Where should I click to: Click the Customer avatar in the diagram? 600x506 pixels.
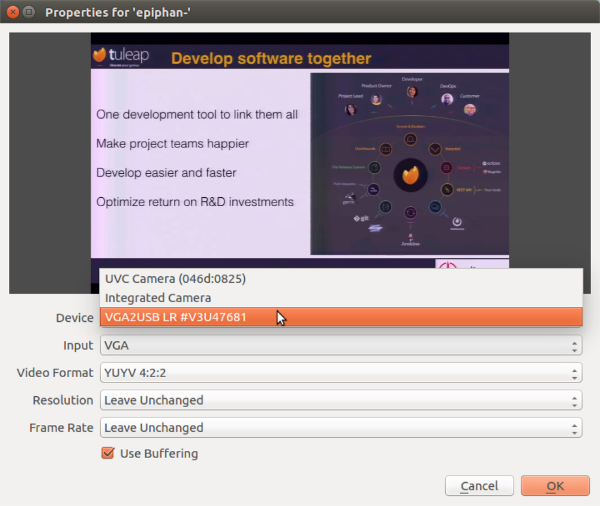[470, 110]
